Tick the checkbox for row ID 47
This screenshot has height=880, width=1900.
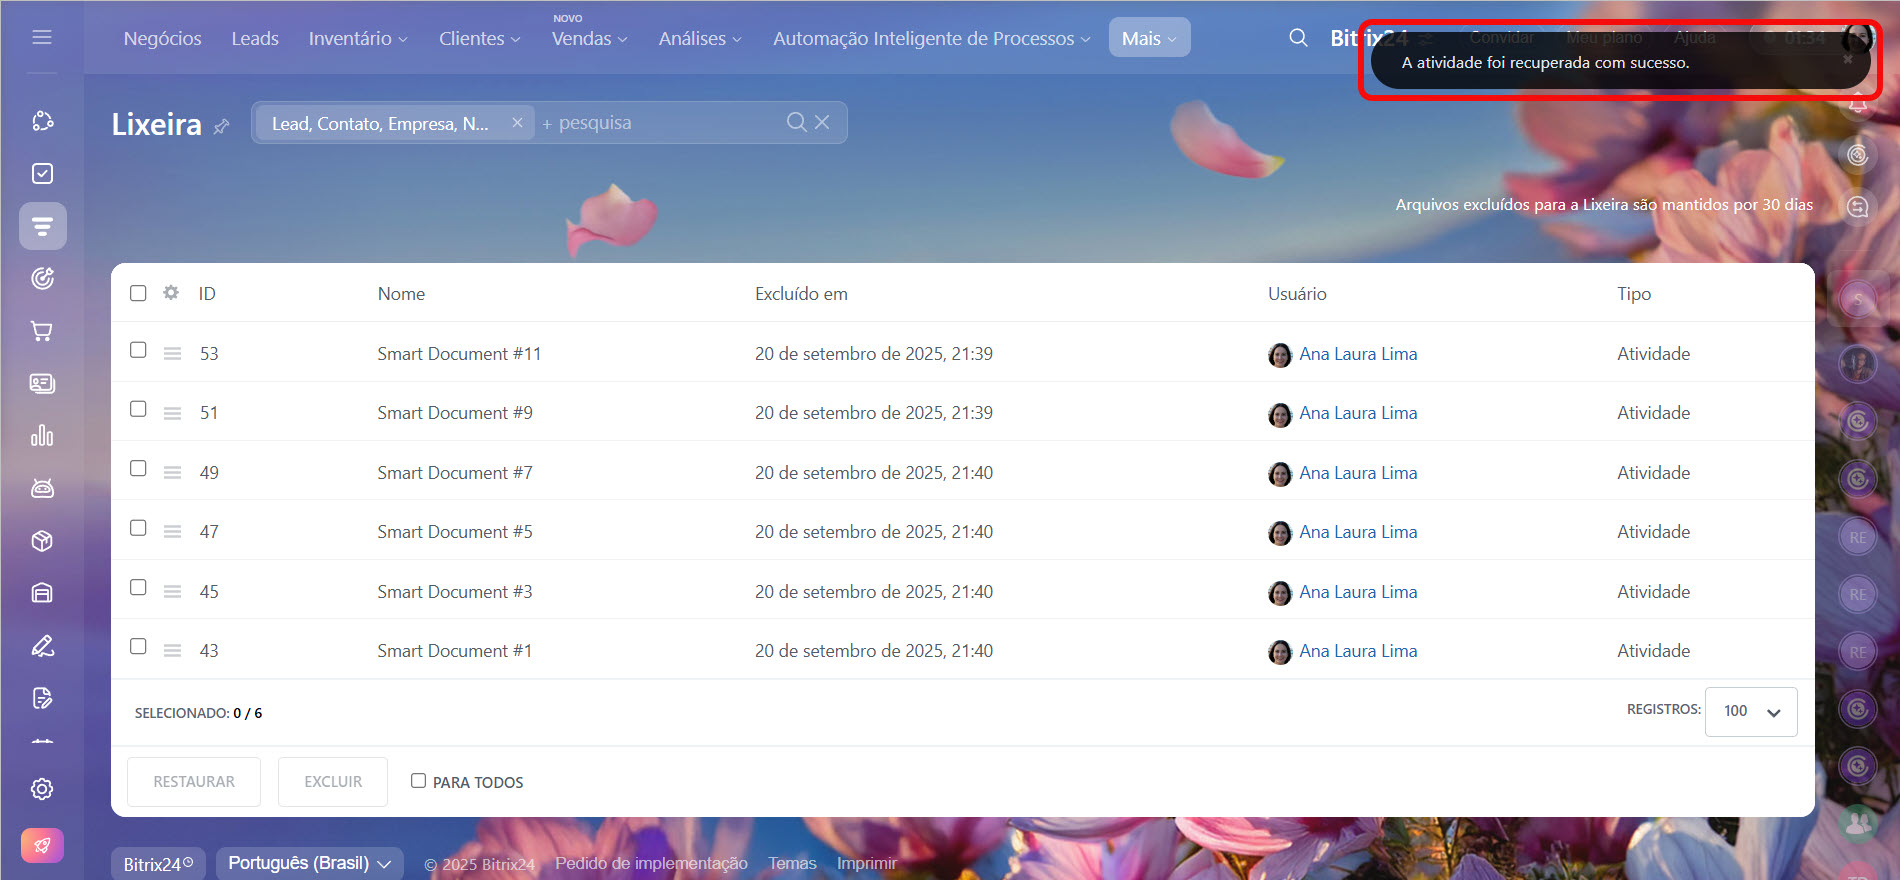[138, 528]
